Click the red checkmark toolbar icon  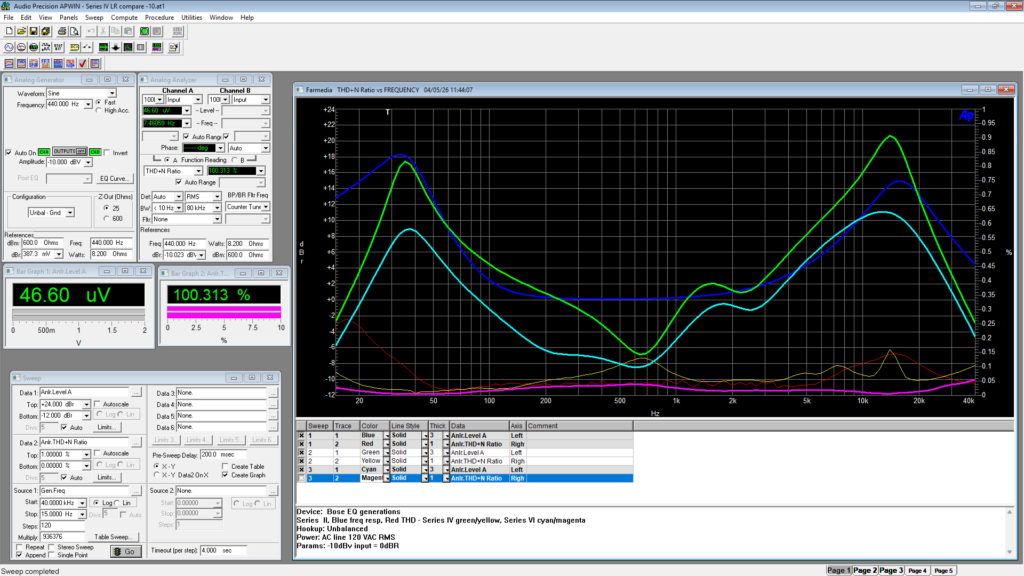(84, 64)
